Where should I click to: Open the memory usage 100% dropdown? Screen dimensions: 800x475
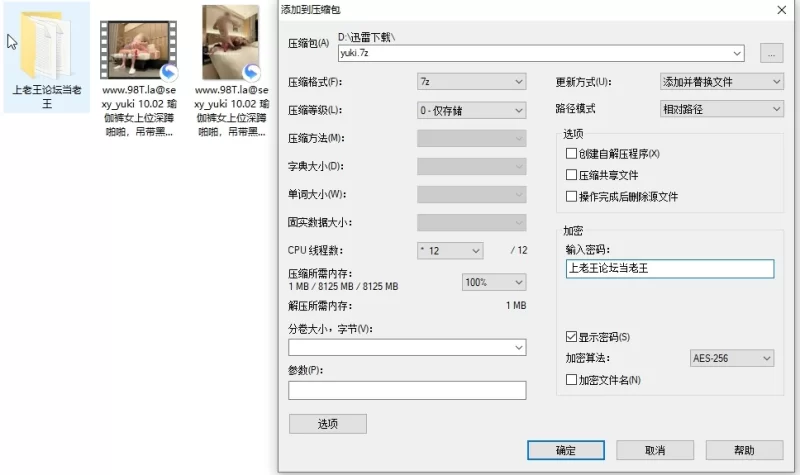point(494,282)
